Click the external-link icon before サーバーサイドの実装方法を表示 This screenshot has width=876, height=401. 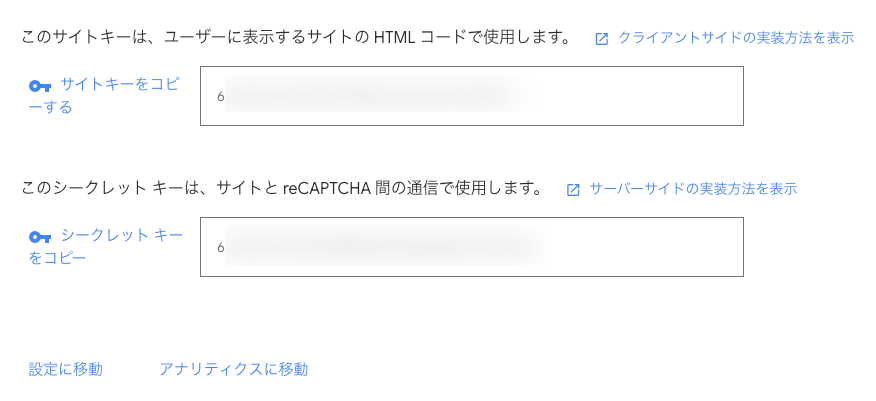point(573,189)
